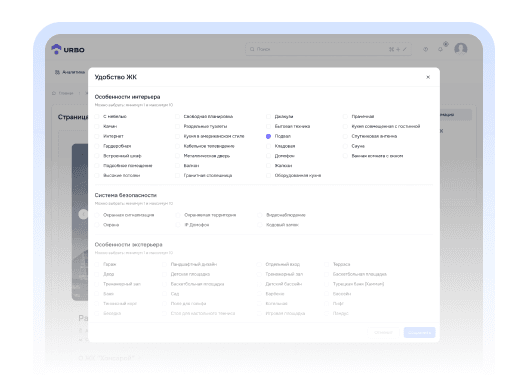529x380 pixels.
Task: Check Детский бассейн
Action: coord(259,284)
